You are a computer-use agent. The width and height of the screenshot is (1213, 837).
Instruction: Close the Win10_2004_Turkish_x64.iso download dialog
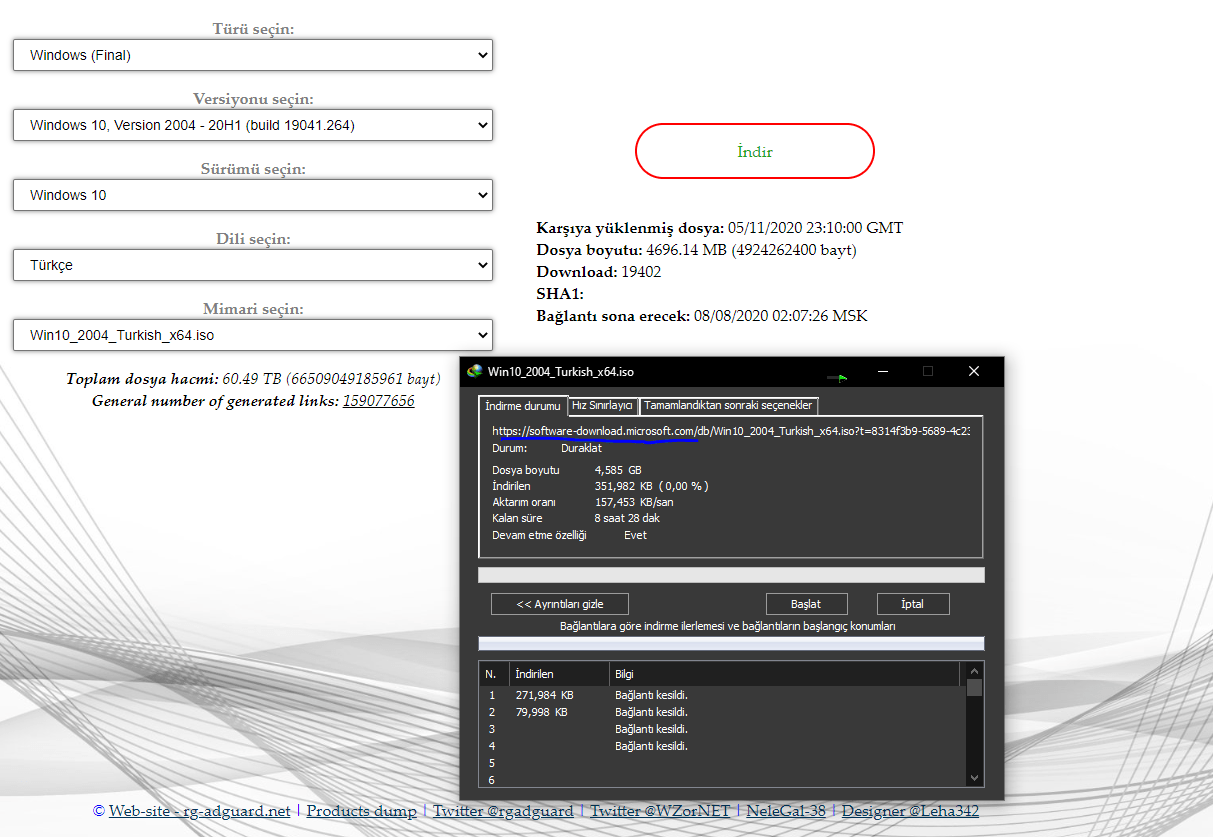(974, 371)
